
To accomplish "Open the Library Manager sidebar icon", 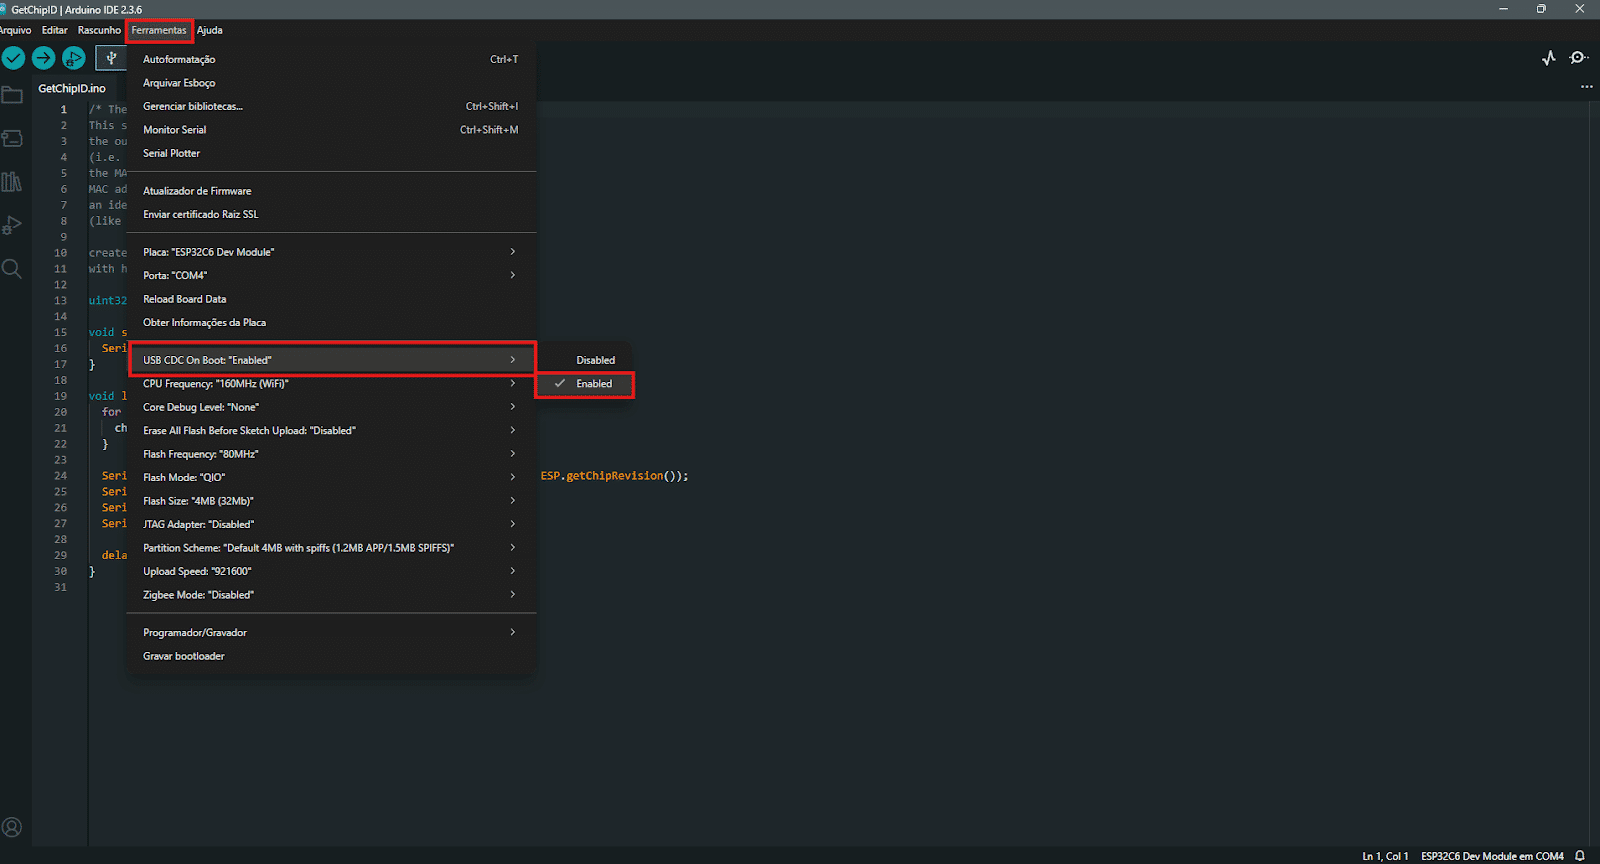I will click(12, 182).
